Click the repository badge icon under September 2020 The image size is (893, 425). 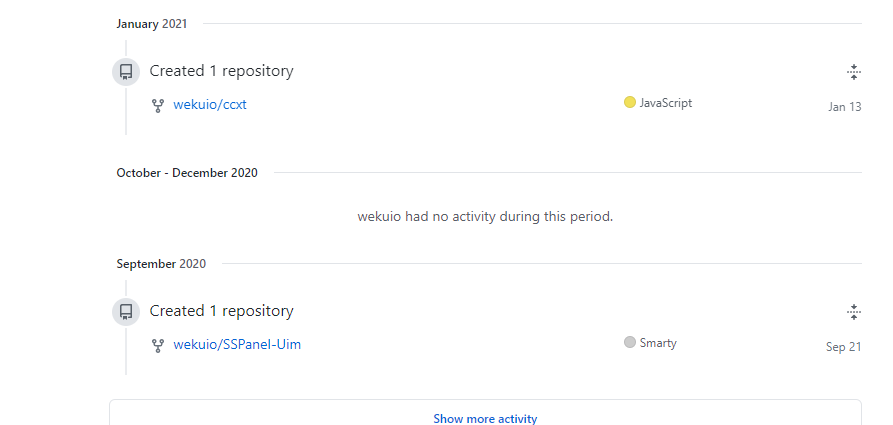[x=126, y=312]
